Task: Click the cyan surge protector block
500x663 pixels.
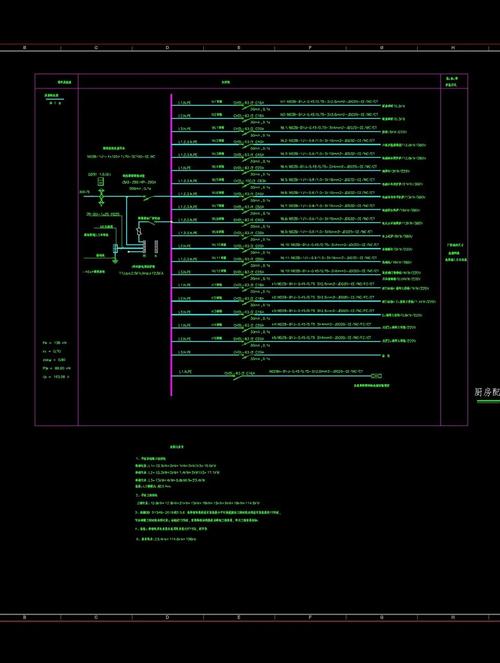Action: coord(115,249)
